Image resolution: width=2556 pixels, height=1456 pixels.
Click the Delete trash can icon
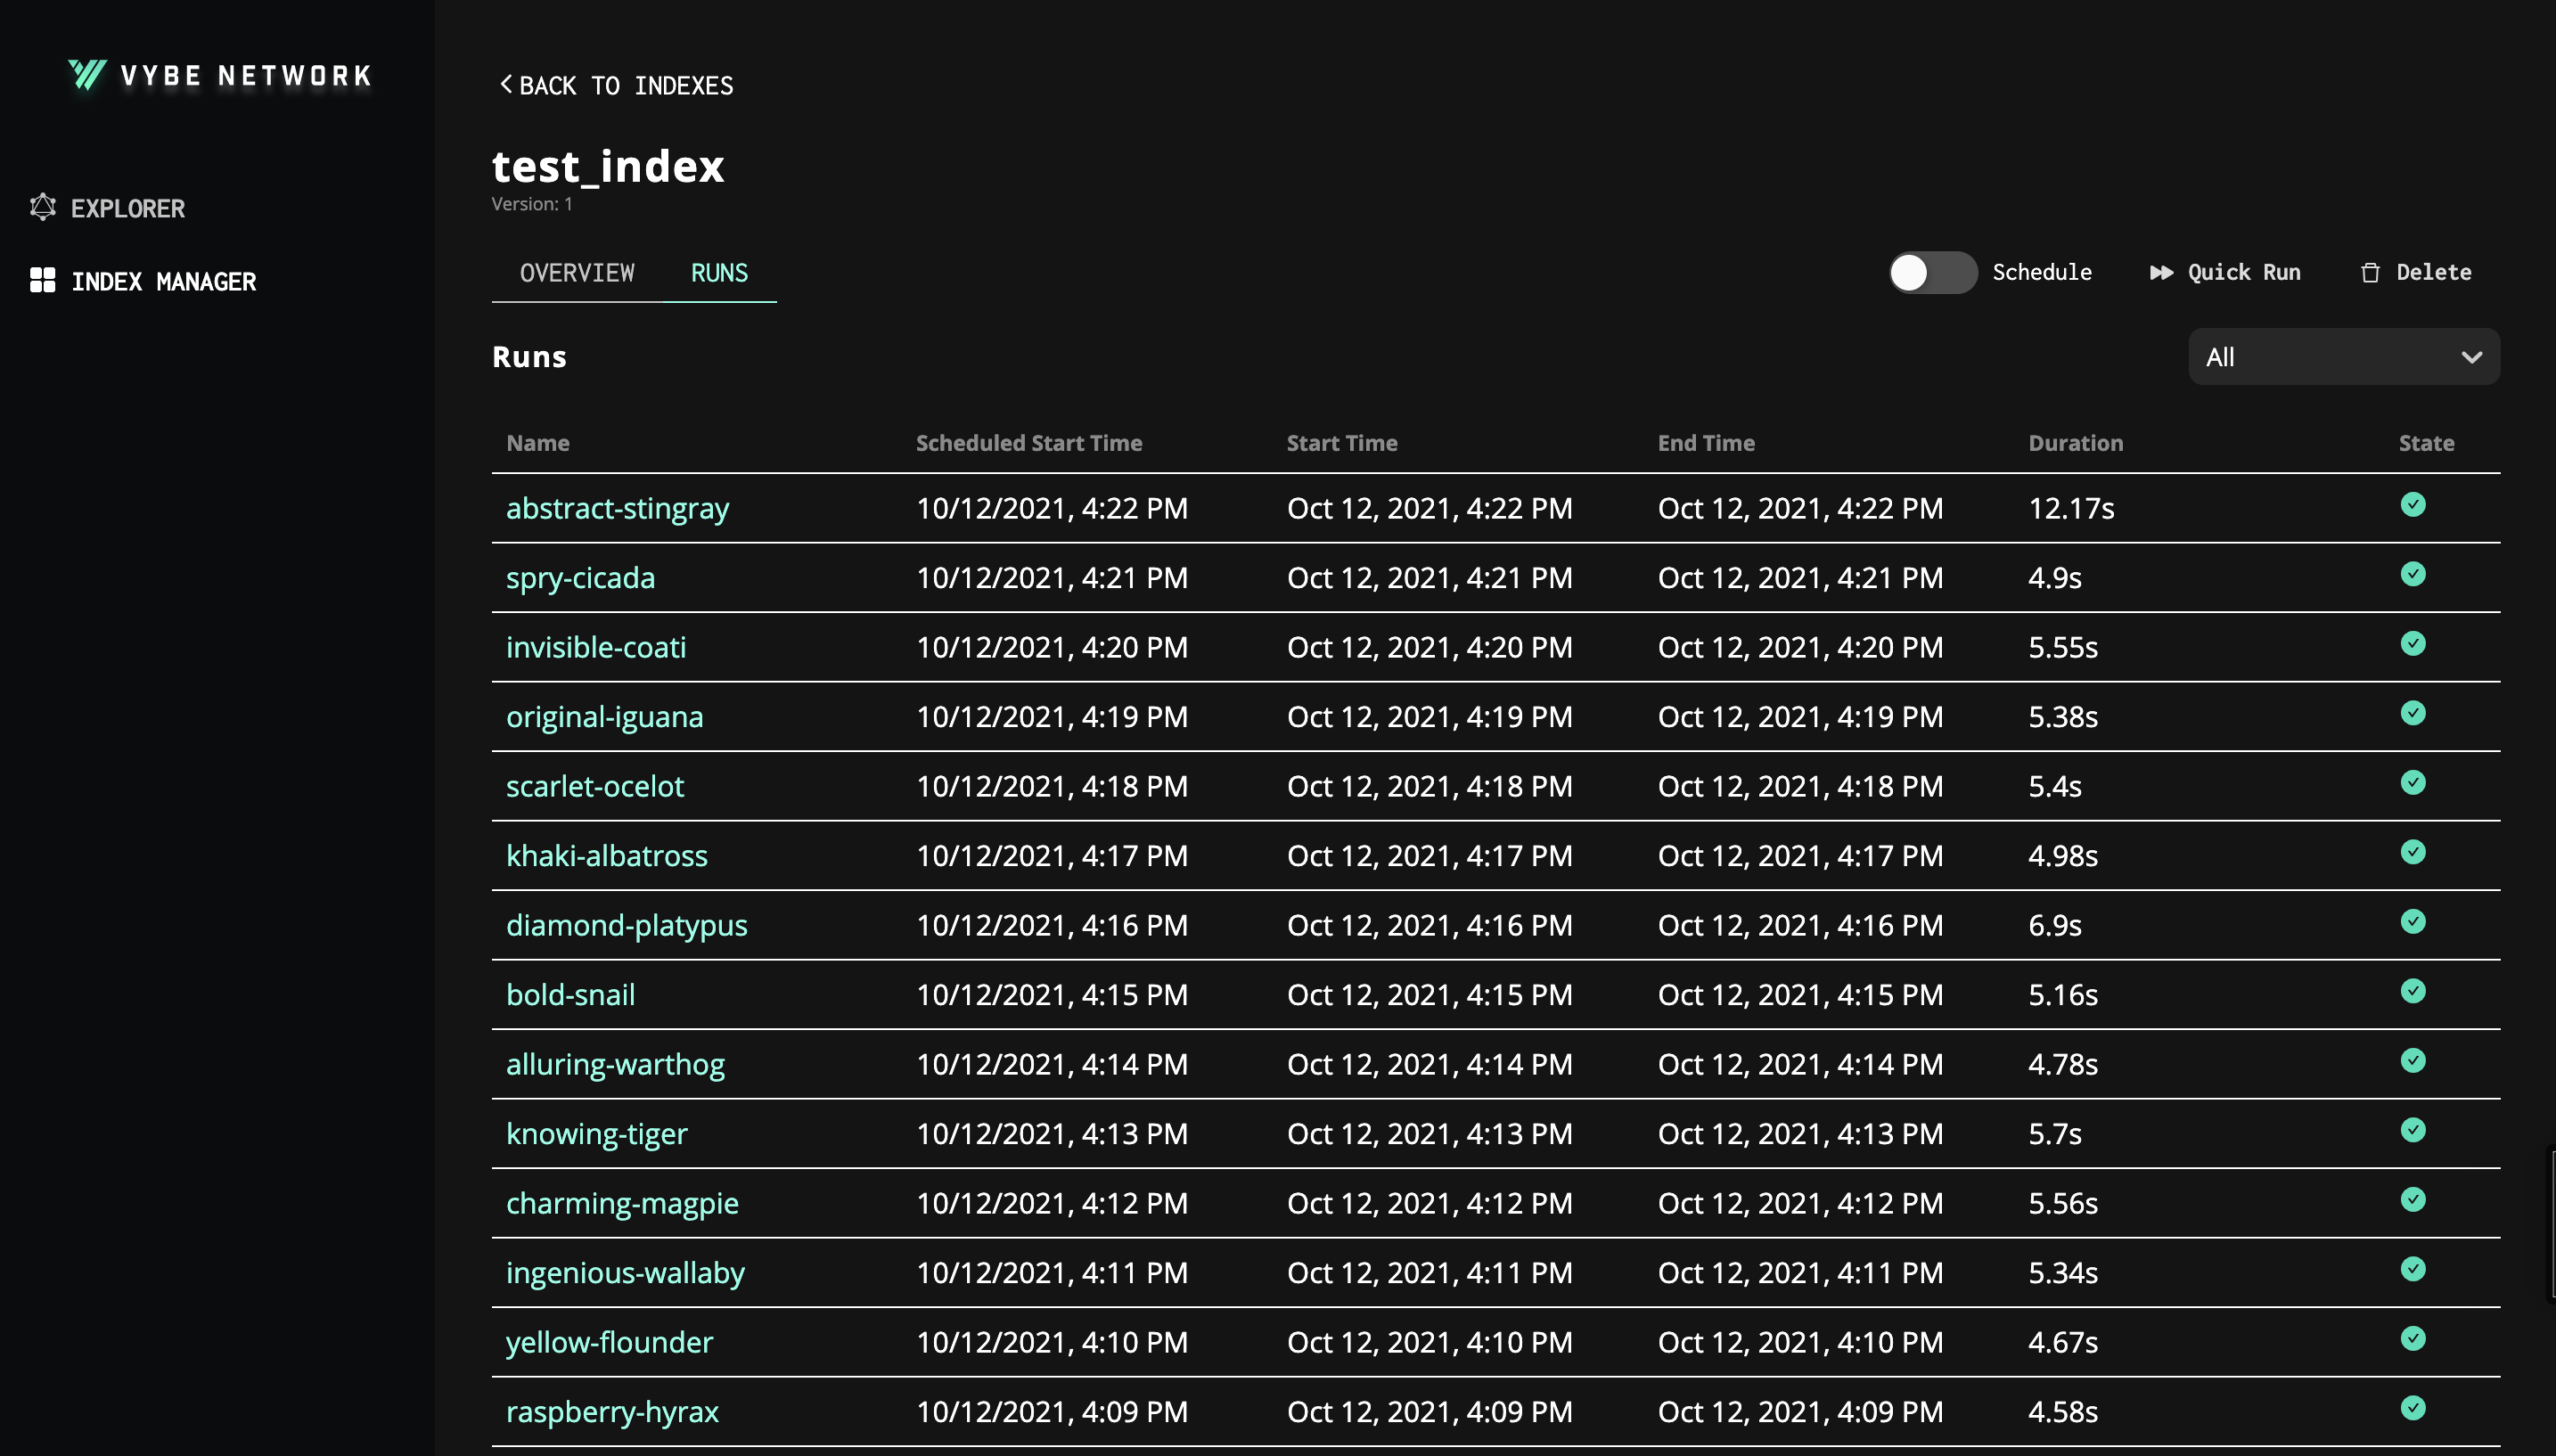(x=2370, y=273)
